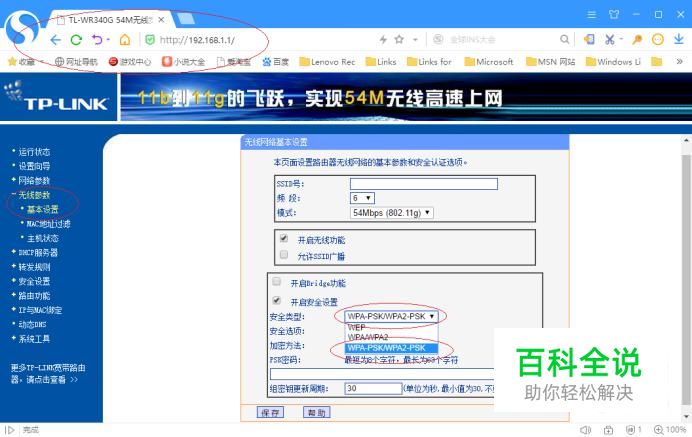This screenshot has height=437, width=692.
Task: Open the 游戏中心 bookmark
Action: tap(130, 62)
